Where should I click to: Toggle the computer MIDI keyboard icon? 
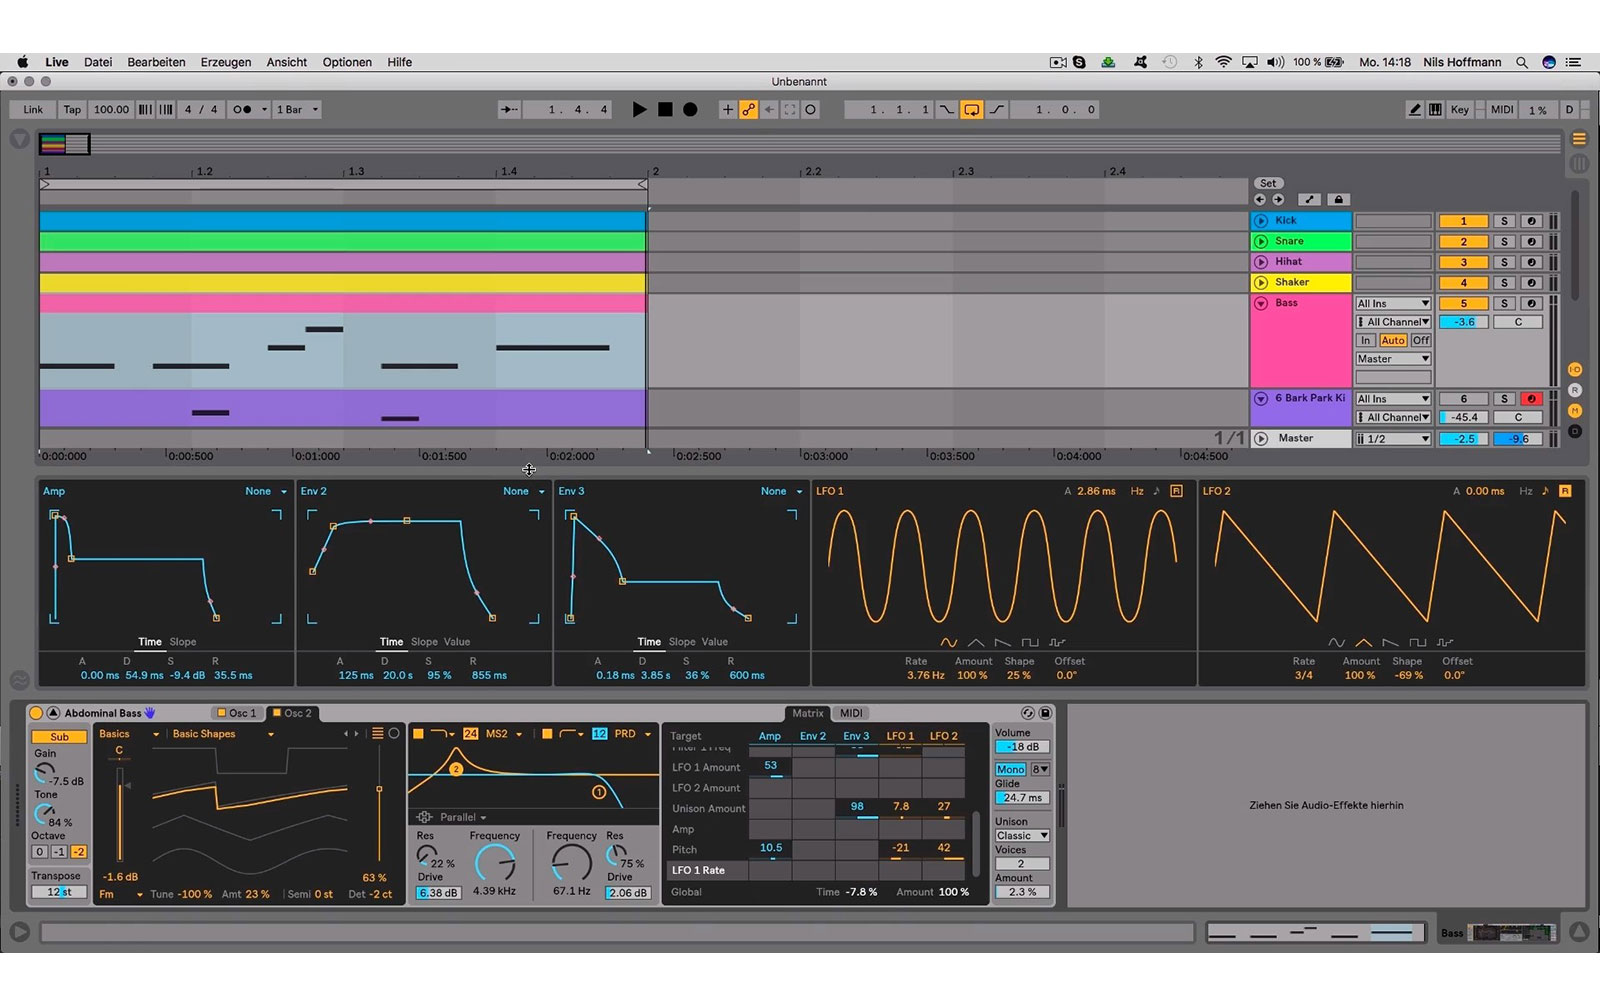1435,110
